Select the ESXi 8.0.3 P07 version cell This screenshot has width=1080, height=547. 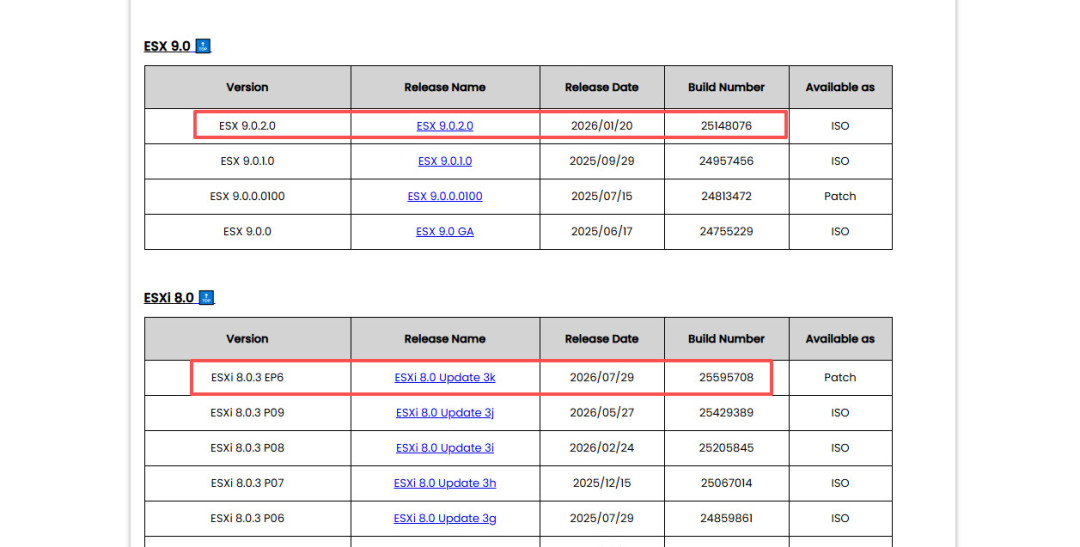pos(247,483)
